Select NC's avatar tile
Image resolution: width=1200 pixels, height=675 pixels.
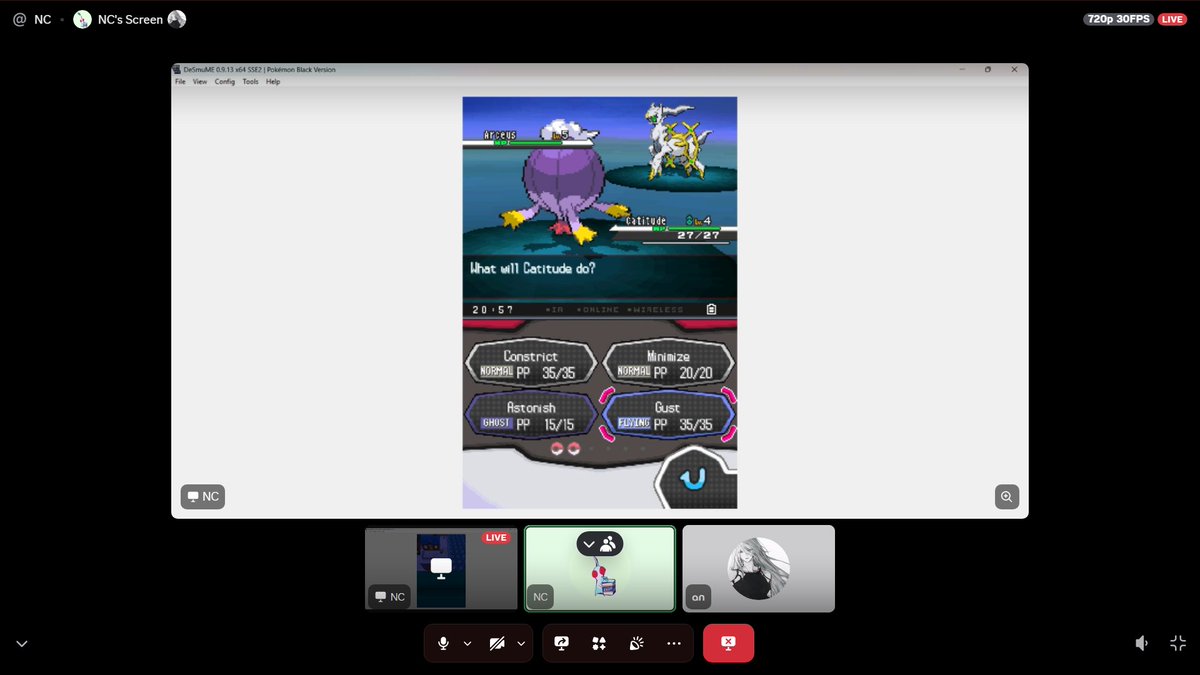(600, 569)
